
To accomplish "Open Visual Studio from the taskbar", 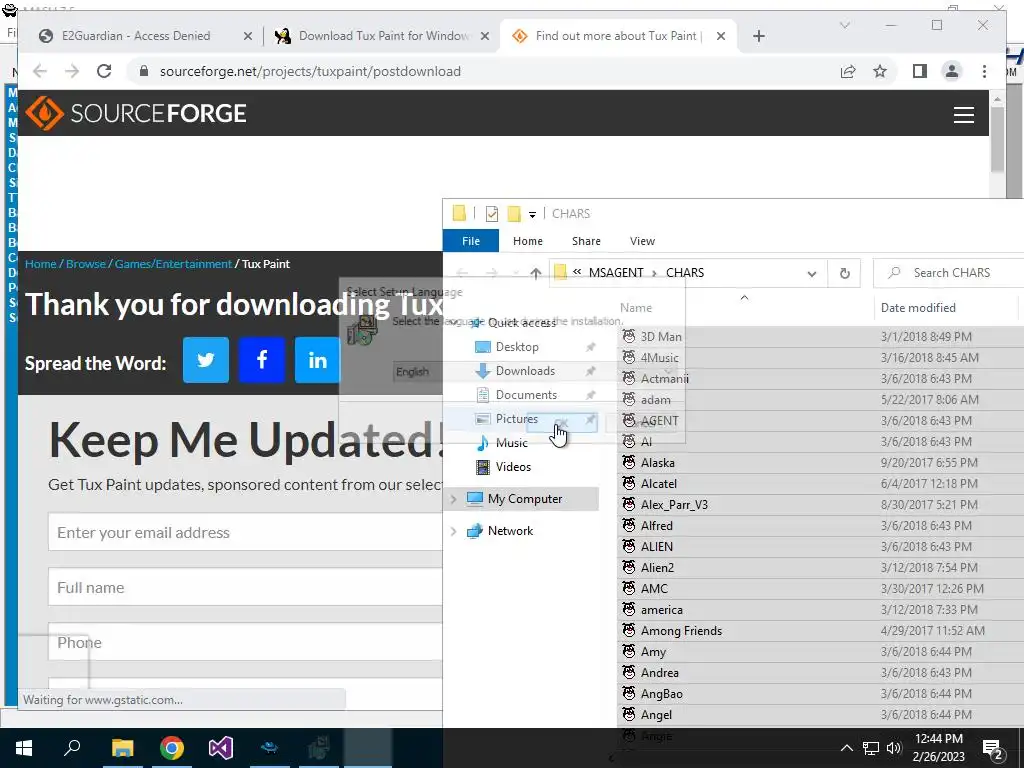I will [221, 748].
